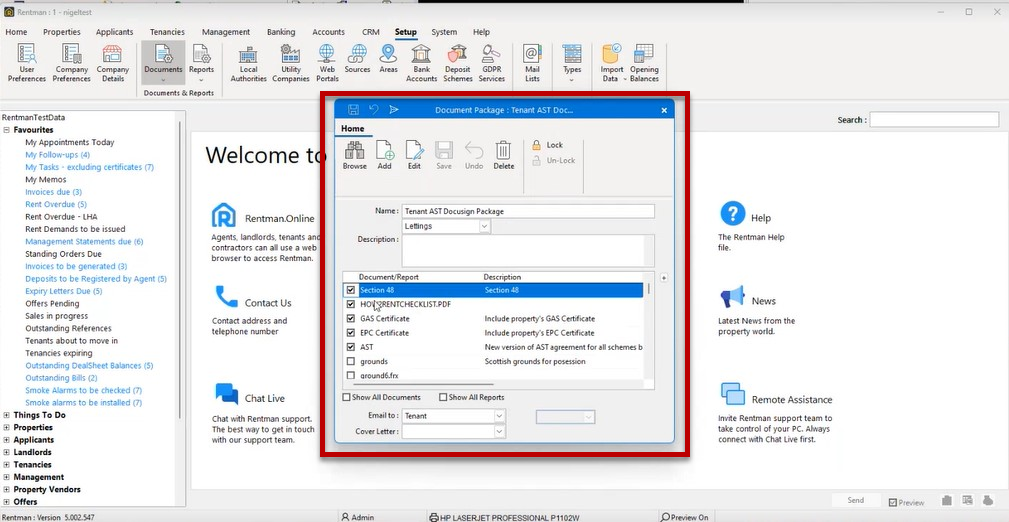Image resolution: width=1009 pixels, height=522 pixels.
Task: Open the Types ribbon dropdown
Action: [571, 79]
